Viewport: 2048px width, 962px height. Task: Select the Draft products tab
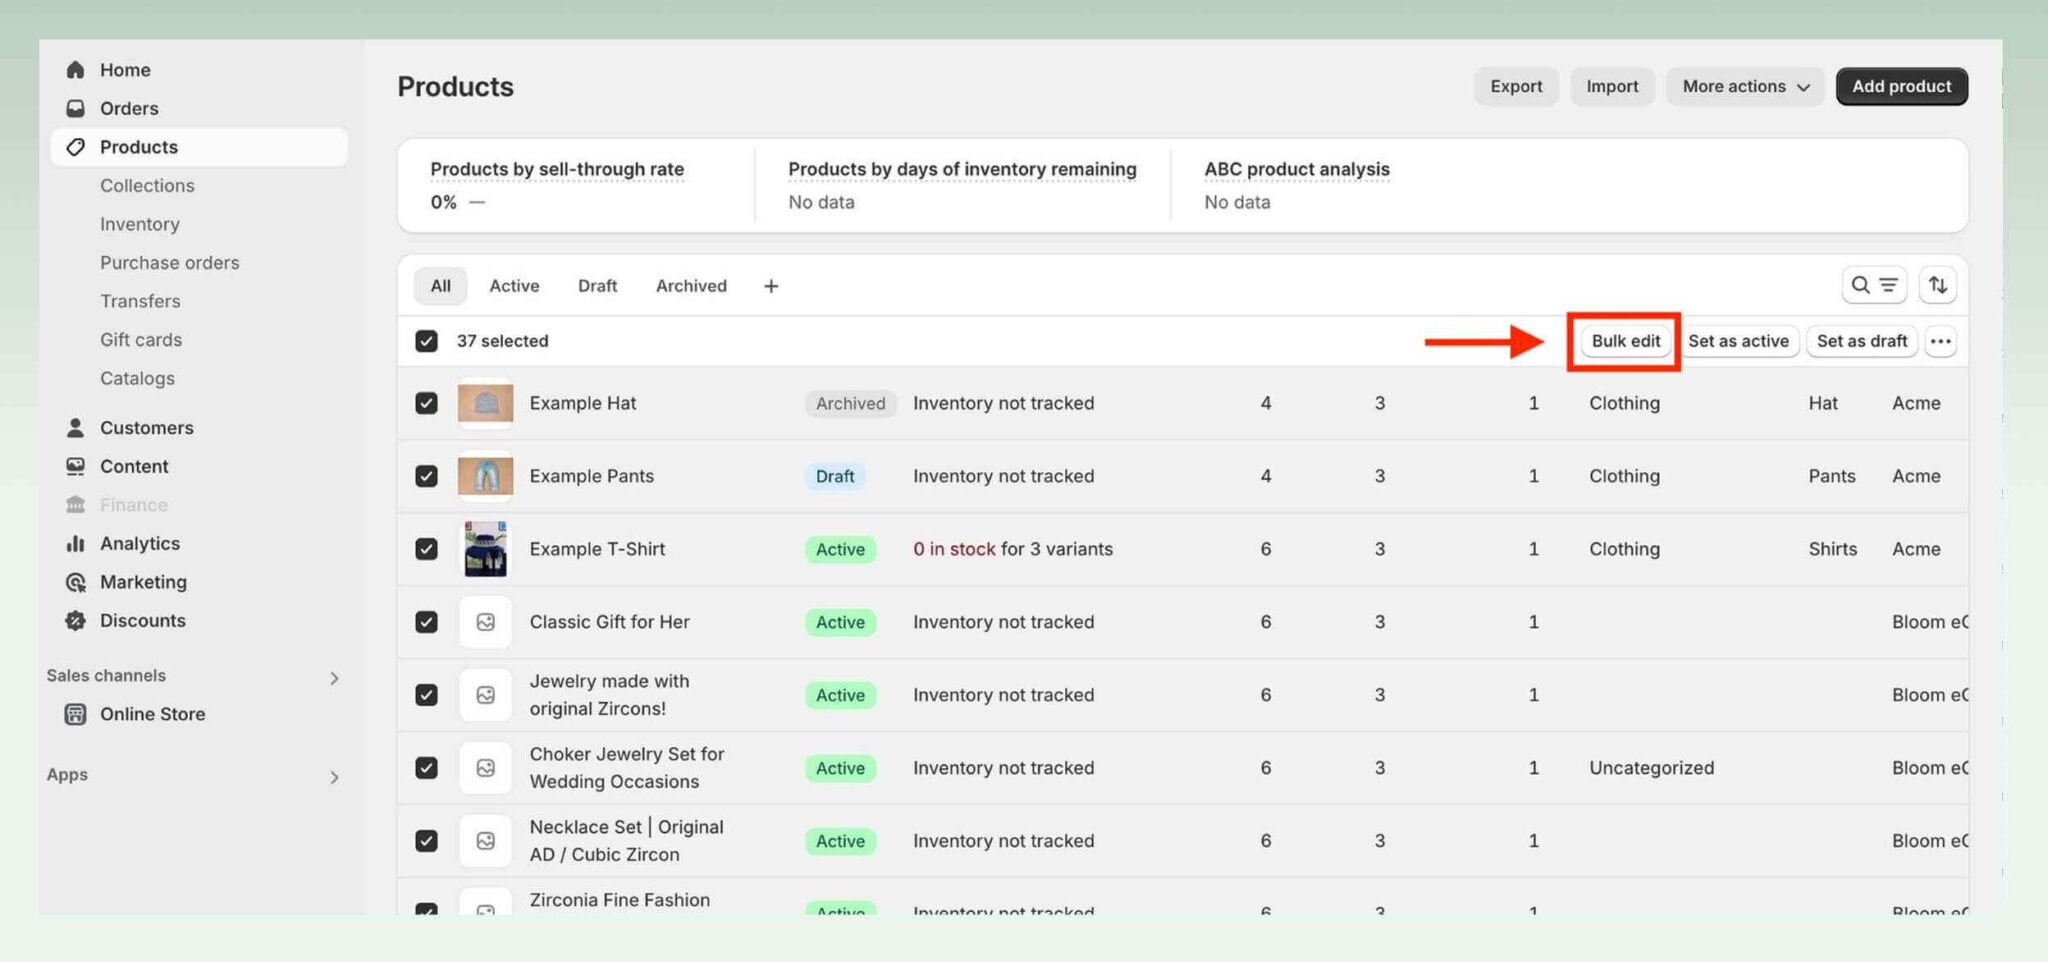pos(597,286)
